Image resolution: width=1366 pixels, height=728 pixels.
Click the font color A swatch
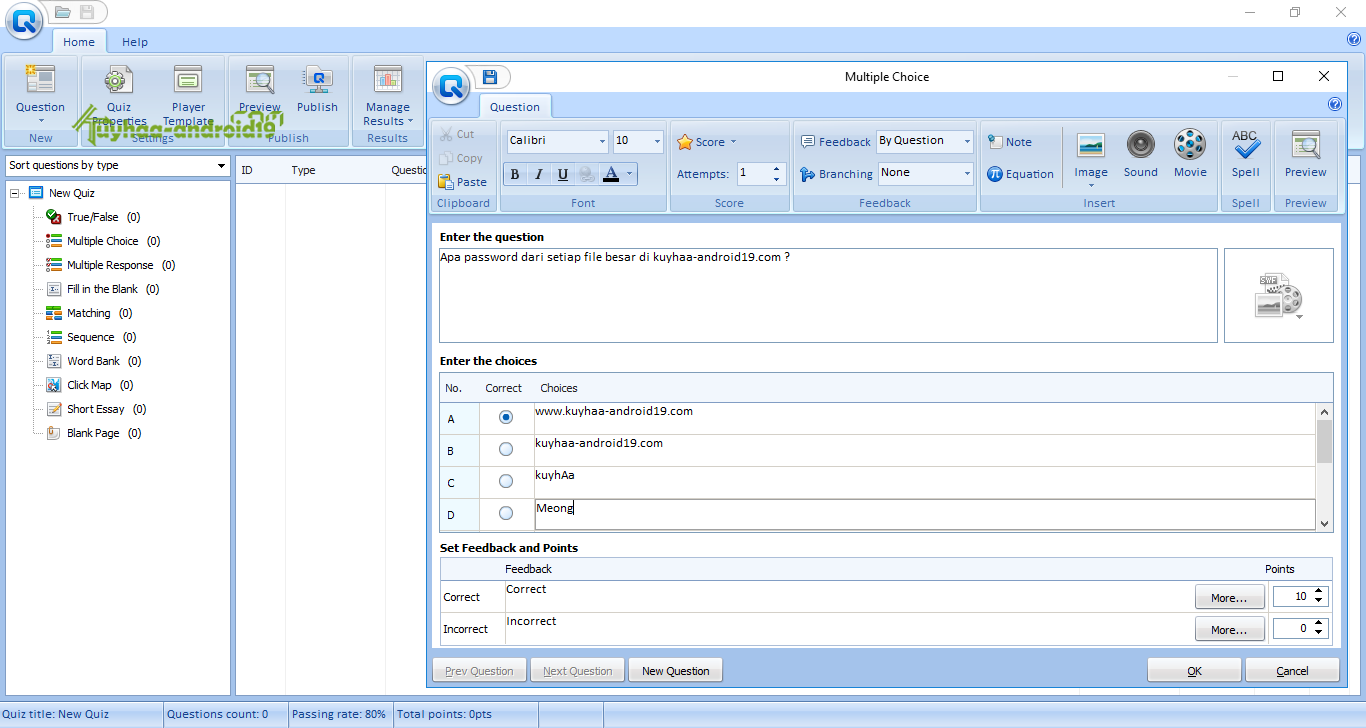(x=611, y=174)
